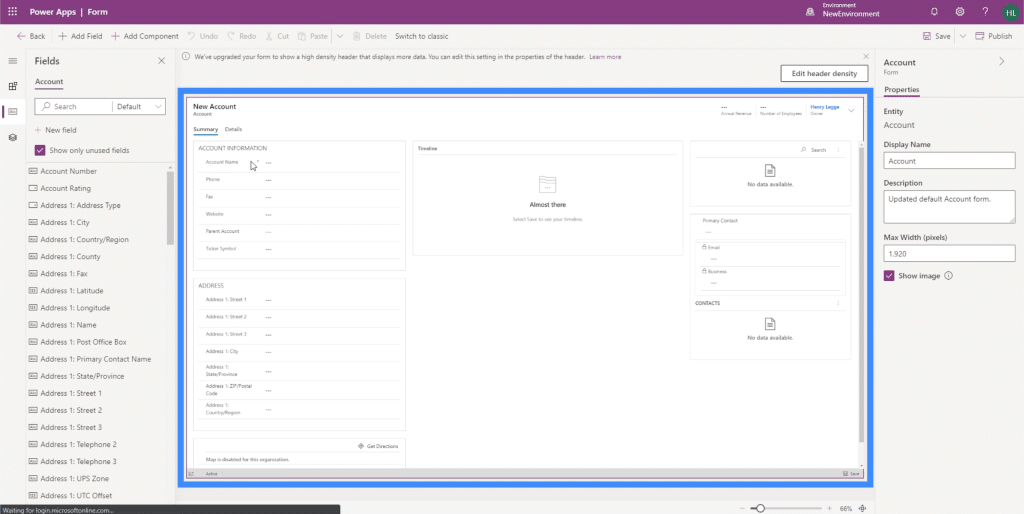Click the Fields list scrollbar
The image size is (1024, 514).
point(170,208)
